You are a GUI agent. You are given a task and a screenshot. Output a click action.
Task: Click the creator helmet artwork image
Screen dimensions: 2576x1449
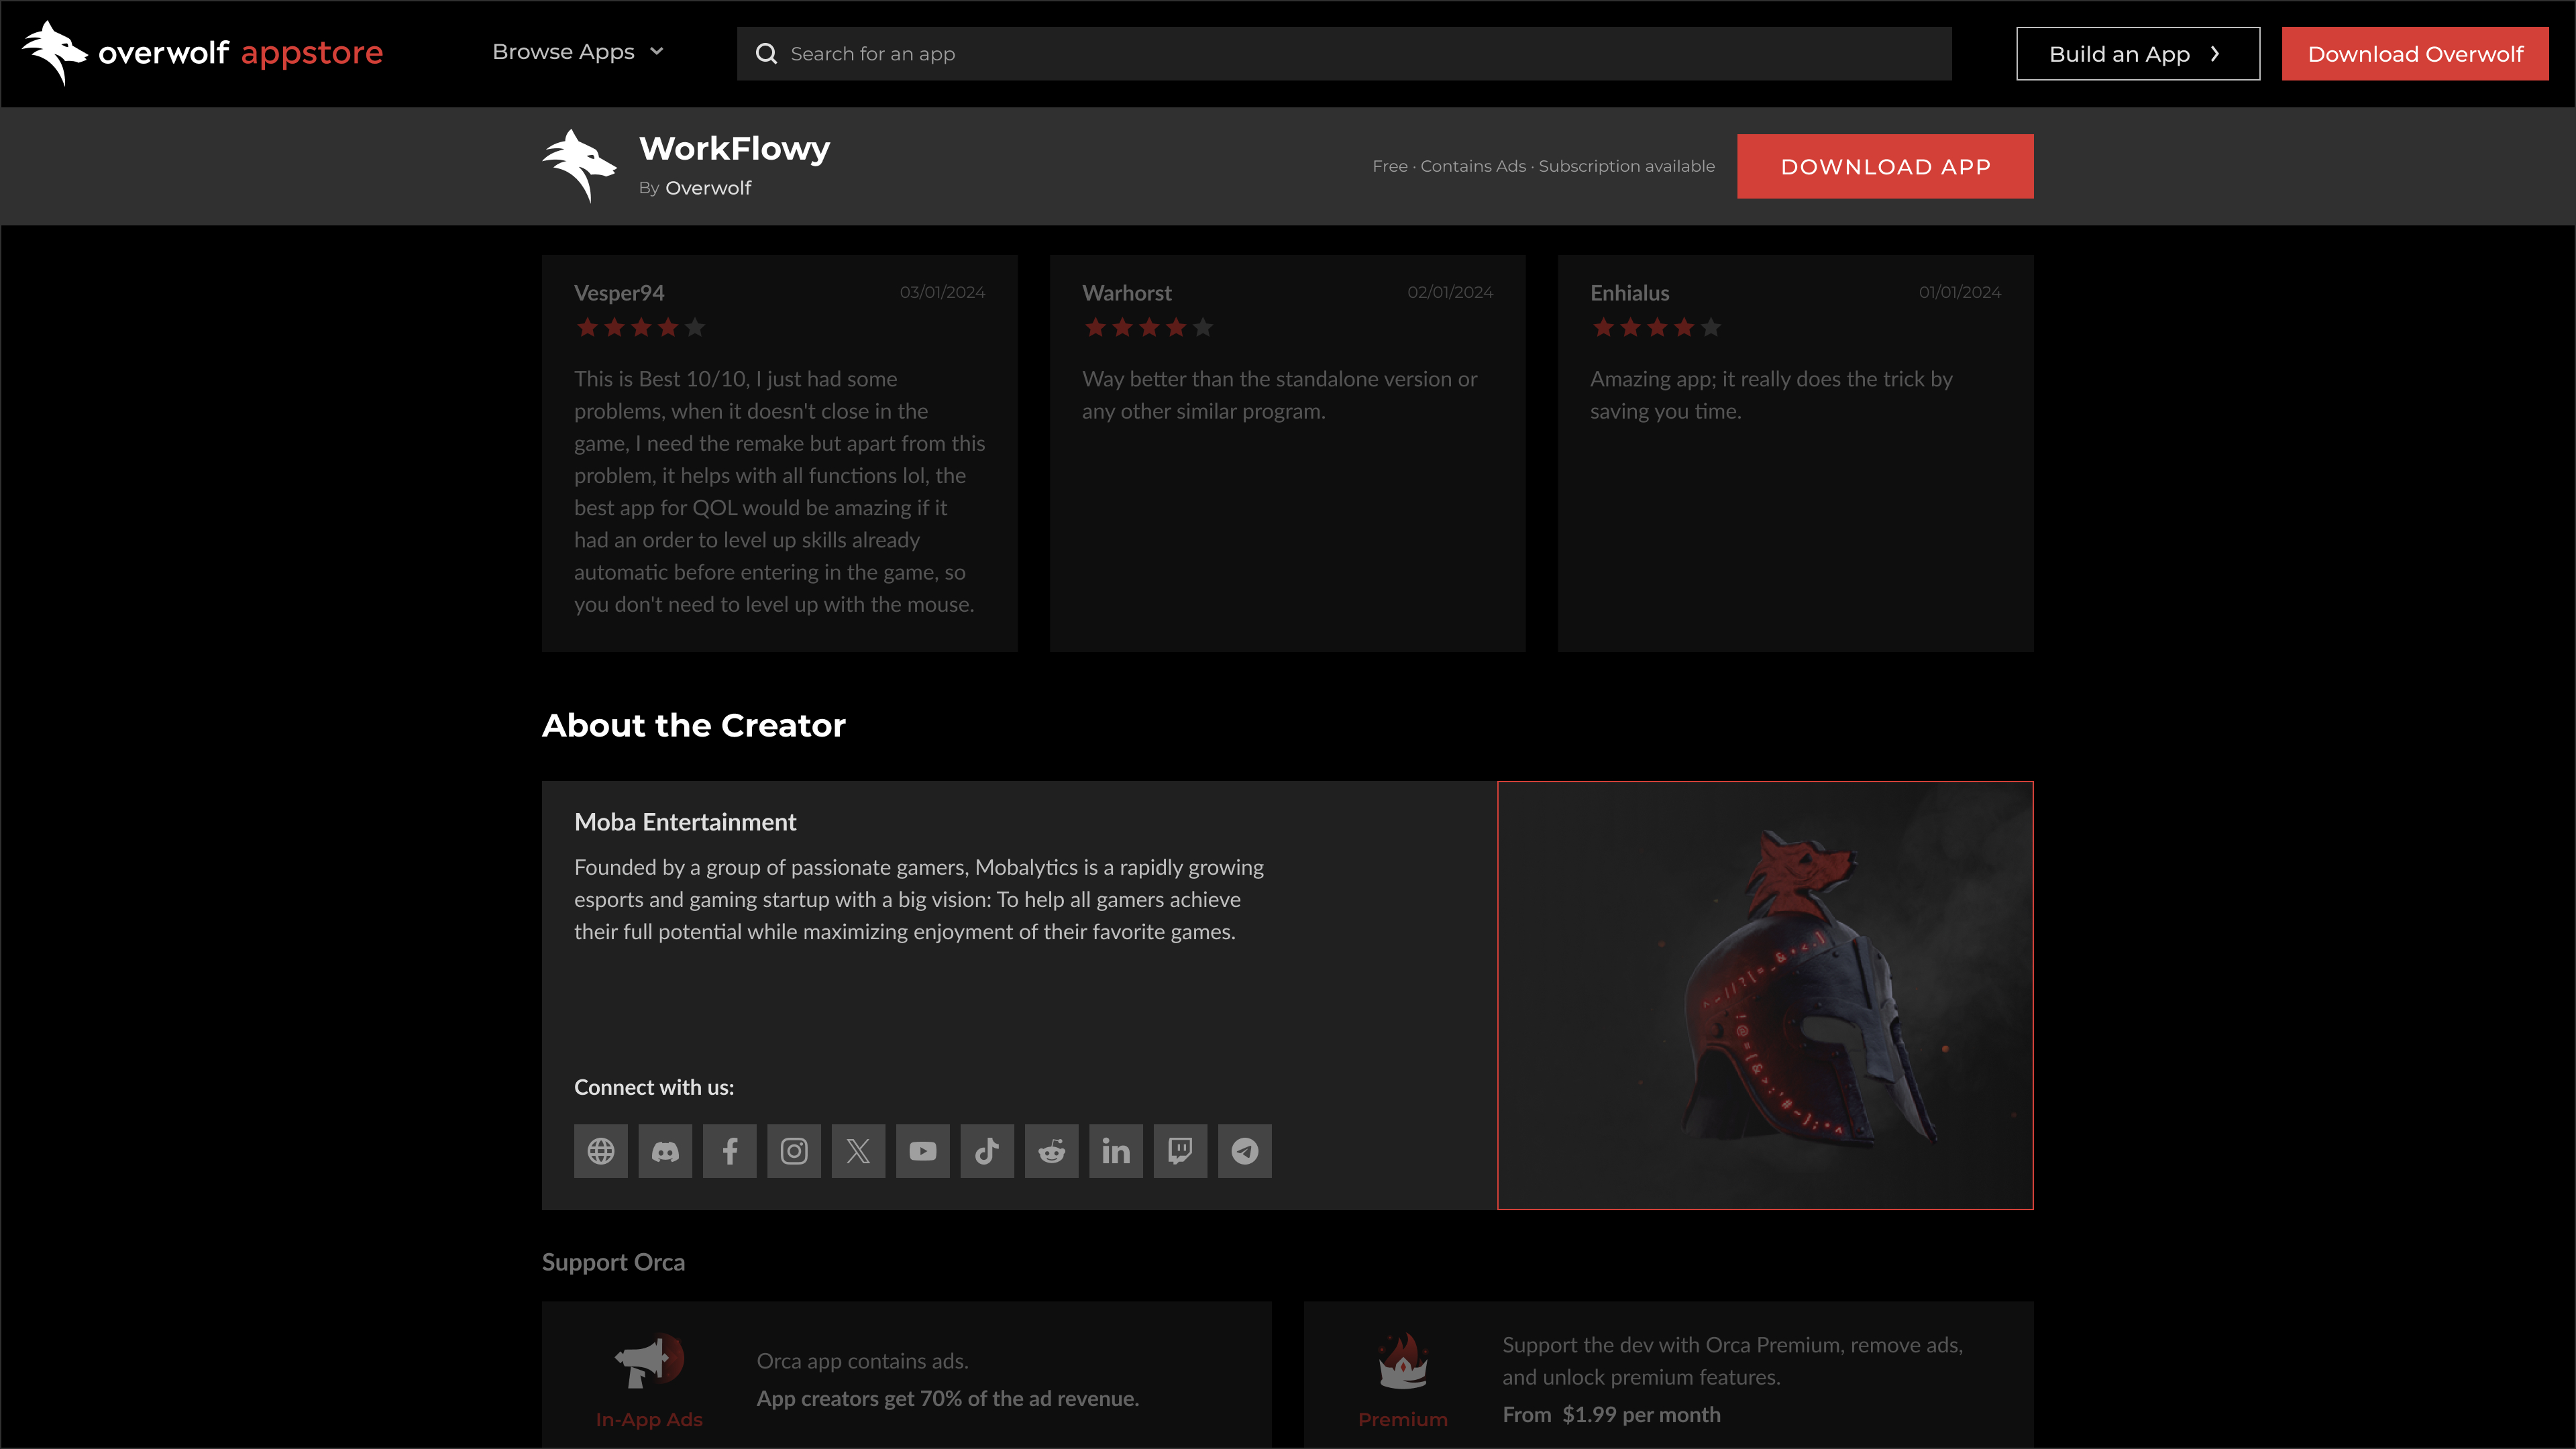coord(1765,995)
